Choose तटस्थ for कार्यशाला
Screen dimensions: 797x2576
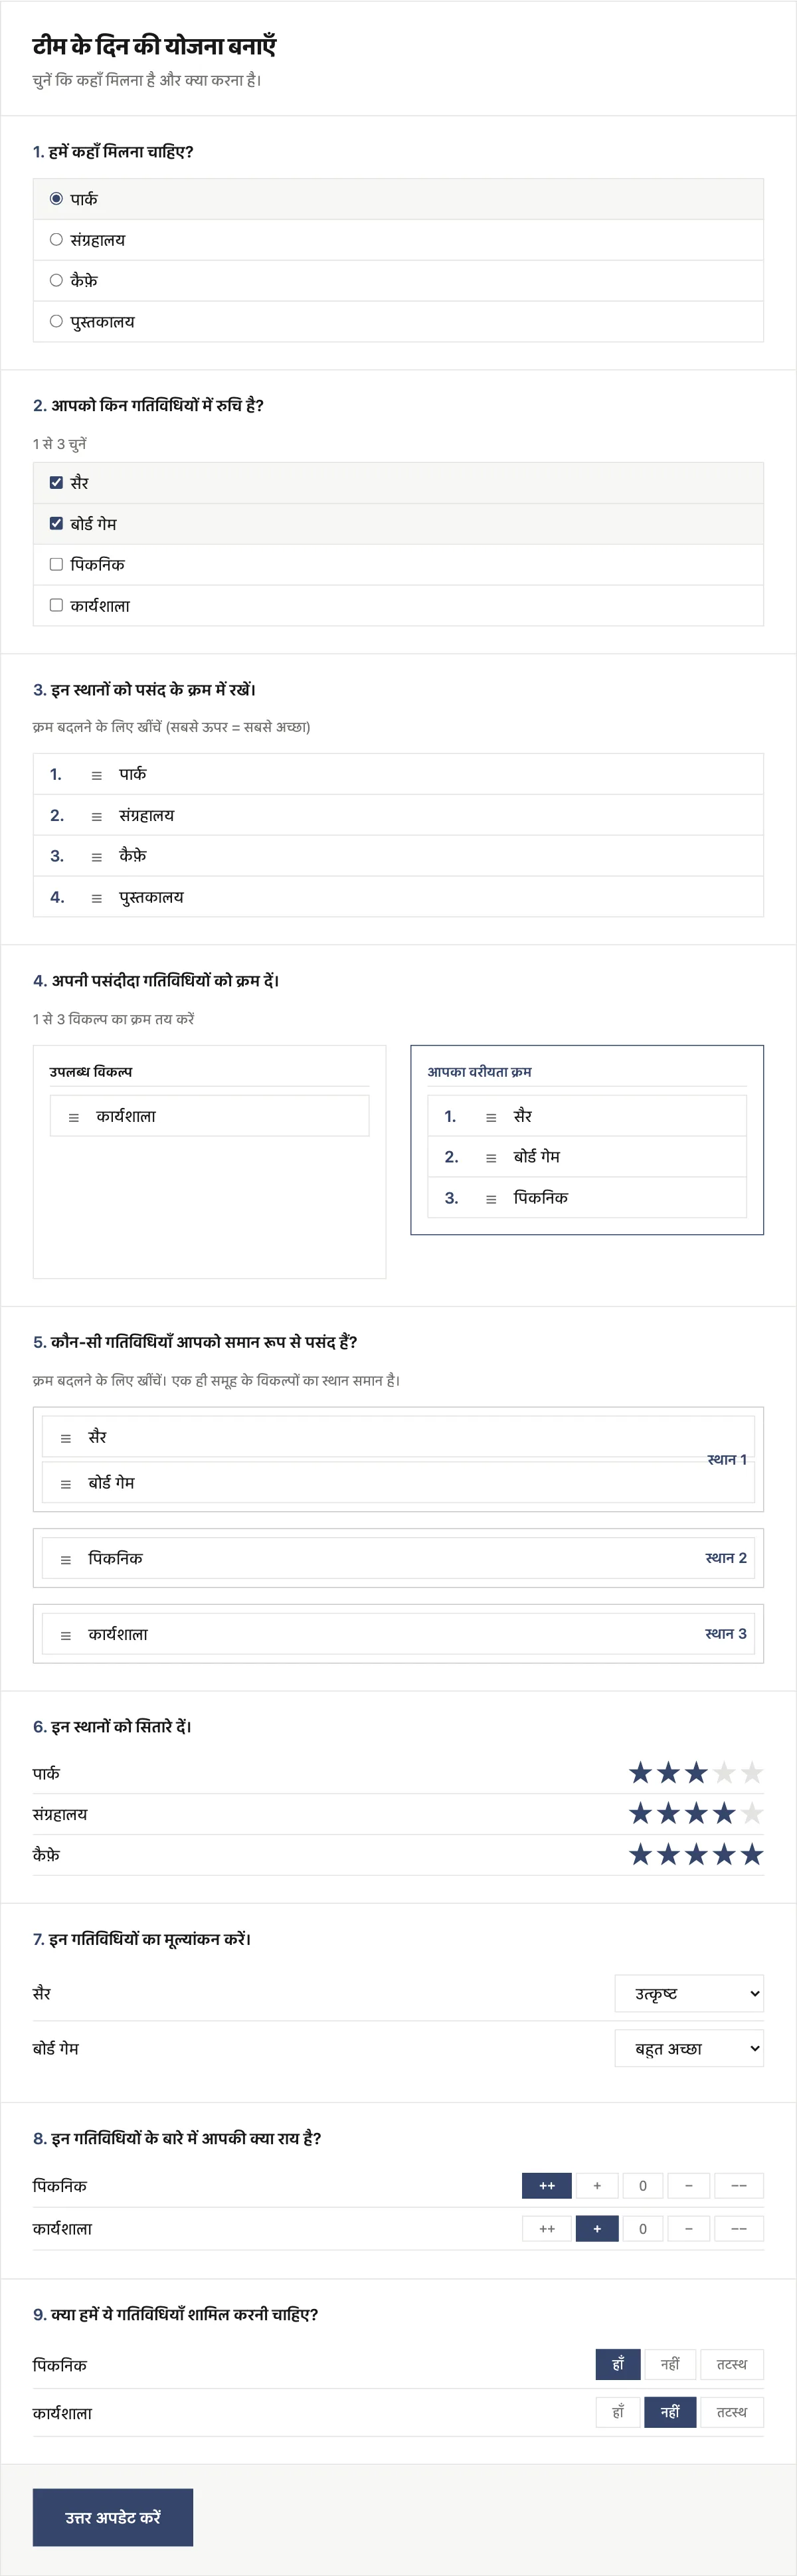(x=732, y=2412)
